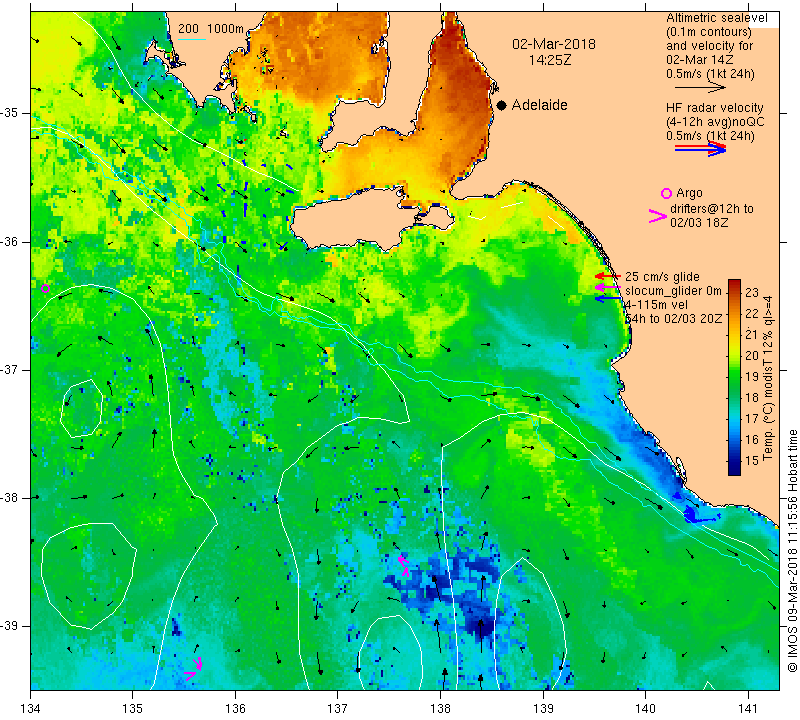Screen dimensions: 800x720
Task: Click the red 25 cm/s glide arrow
Action: coord(608,276)
